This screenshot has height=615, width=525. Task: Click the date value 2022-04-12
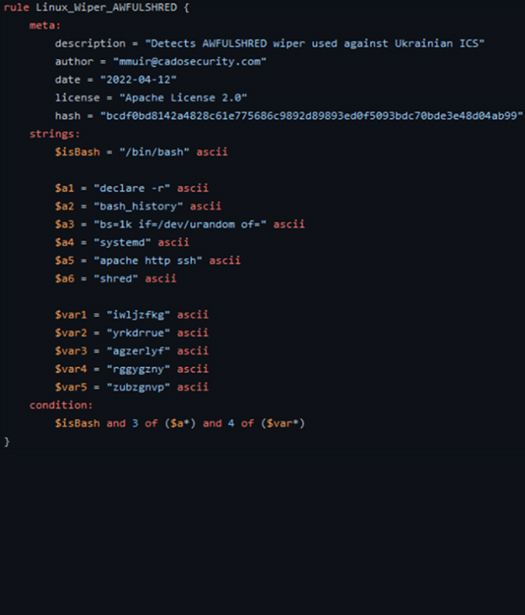click(138, 80)
